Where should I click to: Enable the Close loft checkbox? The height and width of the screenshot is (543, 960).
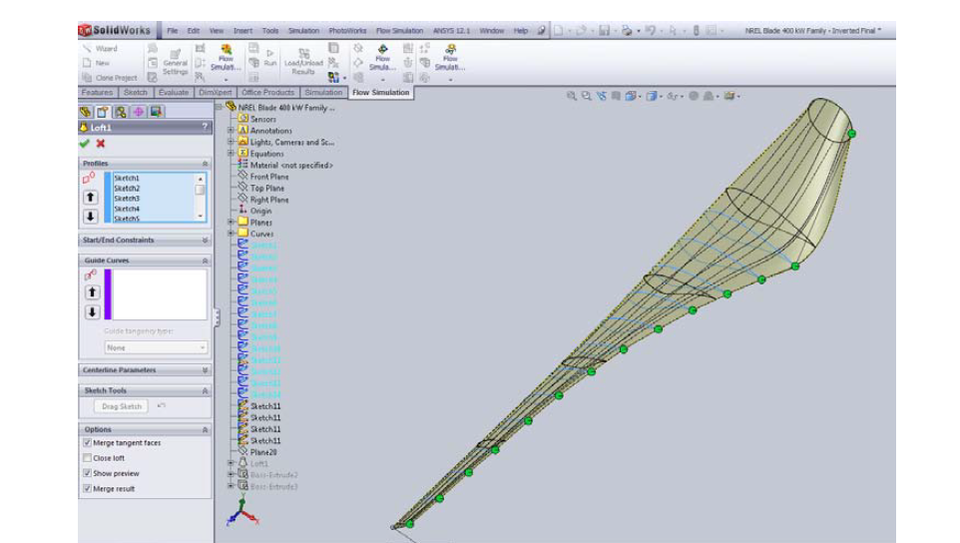88,458
